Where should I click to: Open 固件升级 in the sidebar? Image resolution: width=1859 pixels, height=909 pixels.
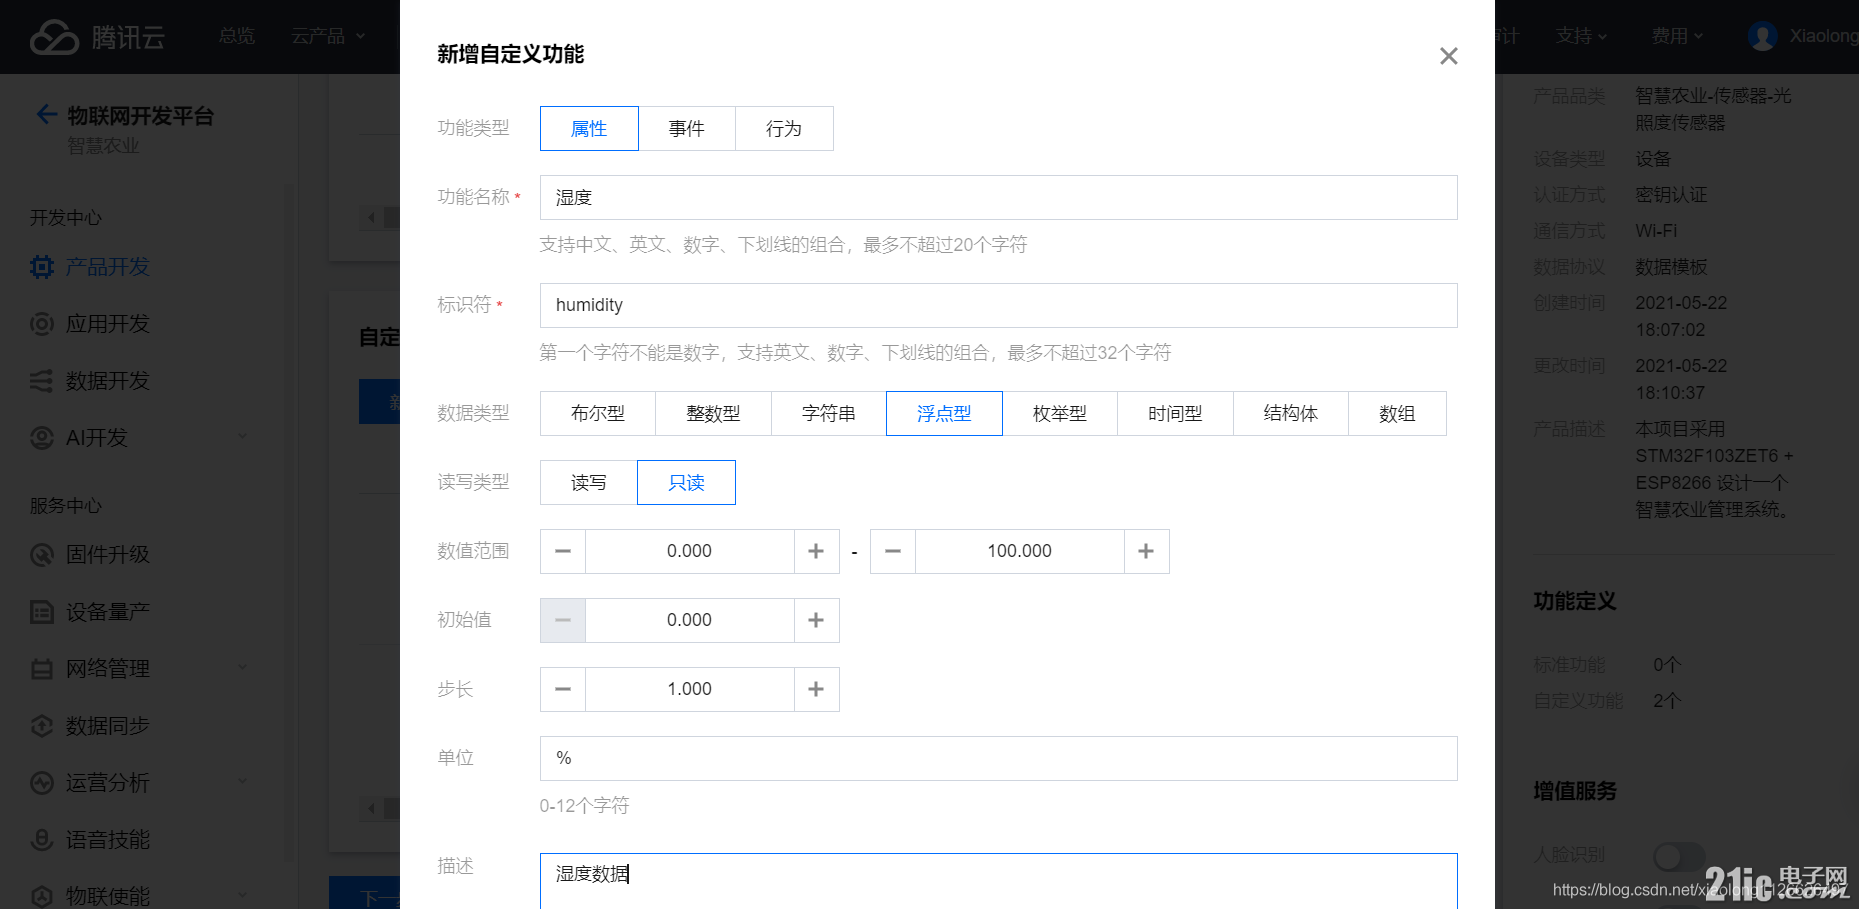(x=108, y=555)
